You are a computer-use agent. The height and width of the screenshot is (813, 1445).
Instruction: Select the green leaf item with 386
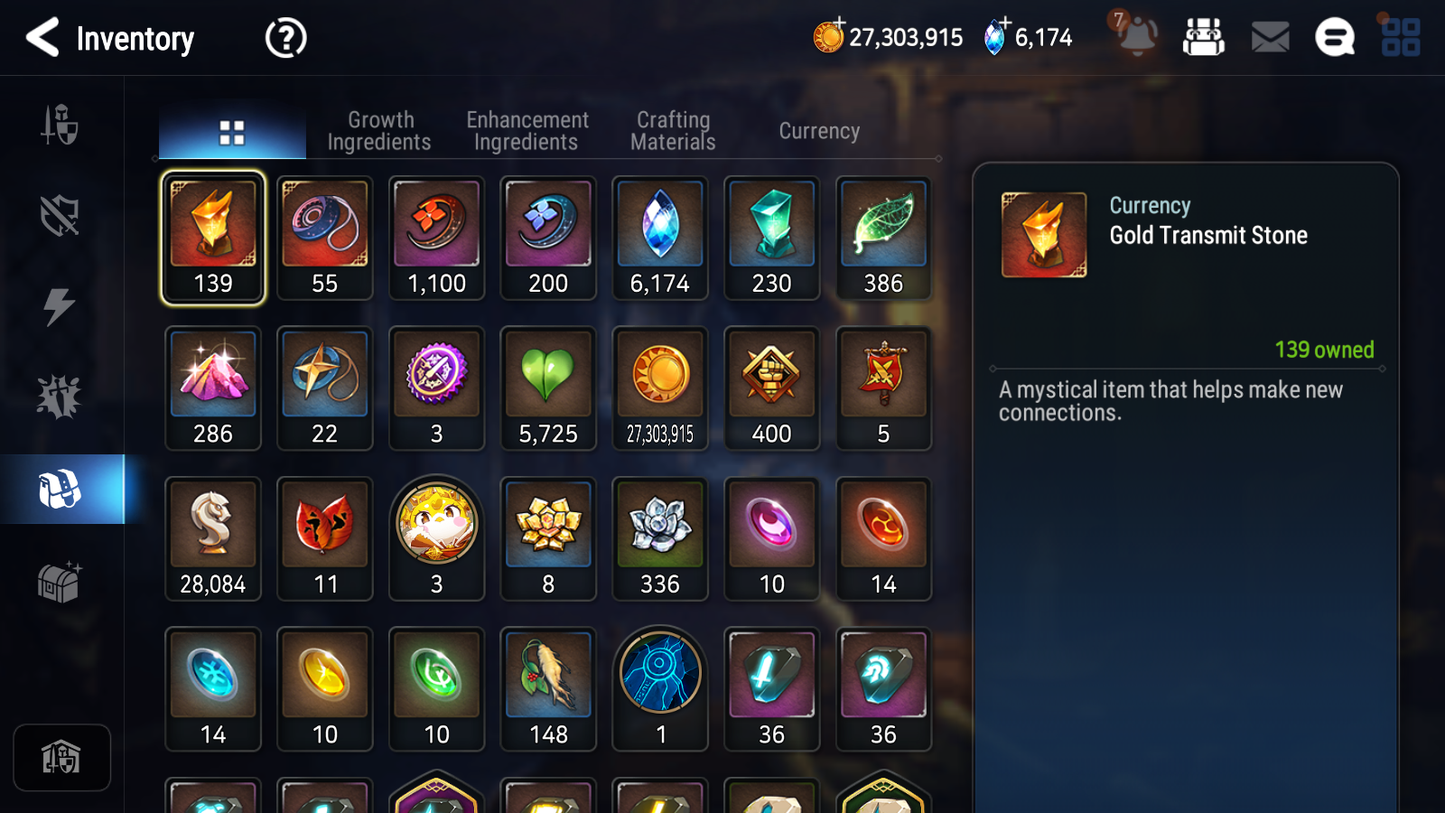(x=883, y=239)
